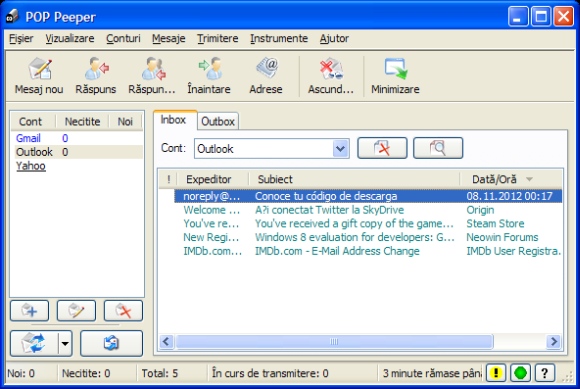The width and height of the screenshot is (580, 389).
Task: Select message 'Windows 8 evaluation for developers'
Action: tap(354, 237)
